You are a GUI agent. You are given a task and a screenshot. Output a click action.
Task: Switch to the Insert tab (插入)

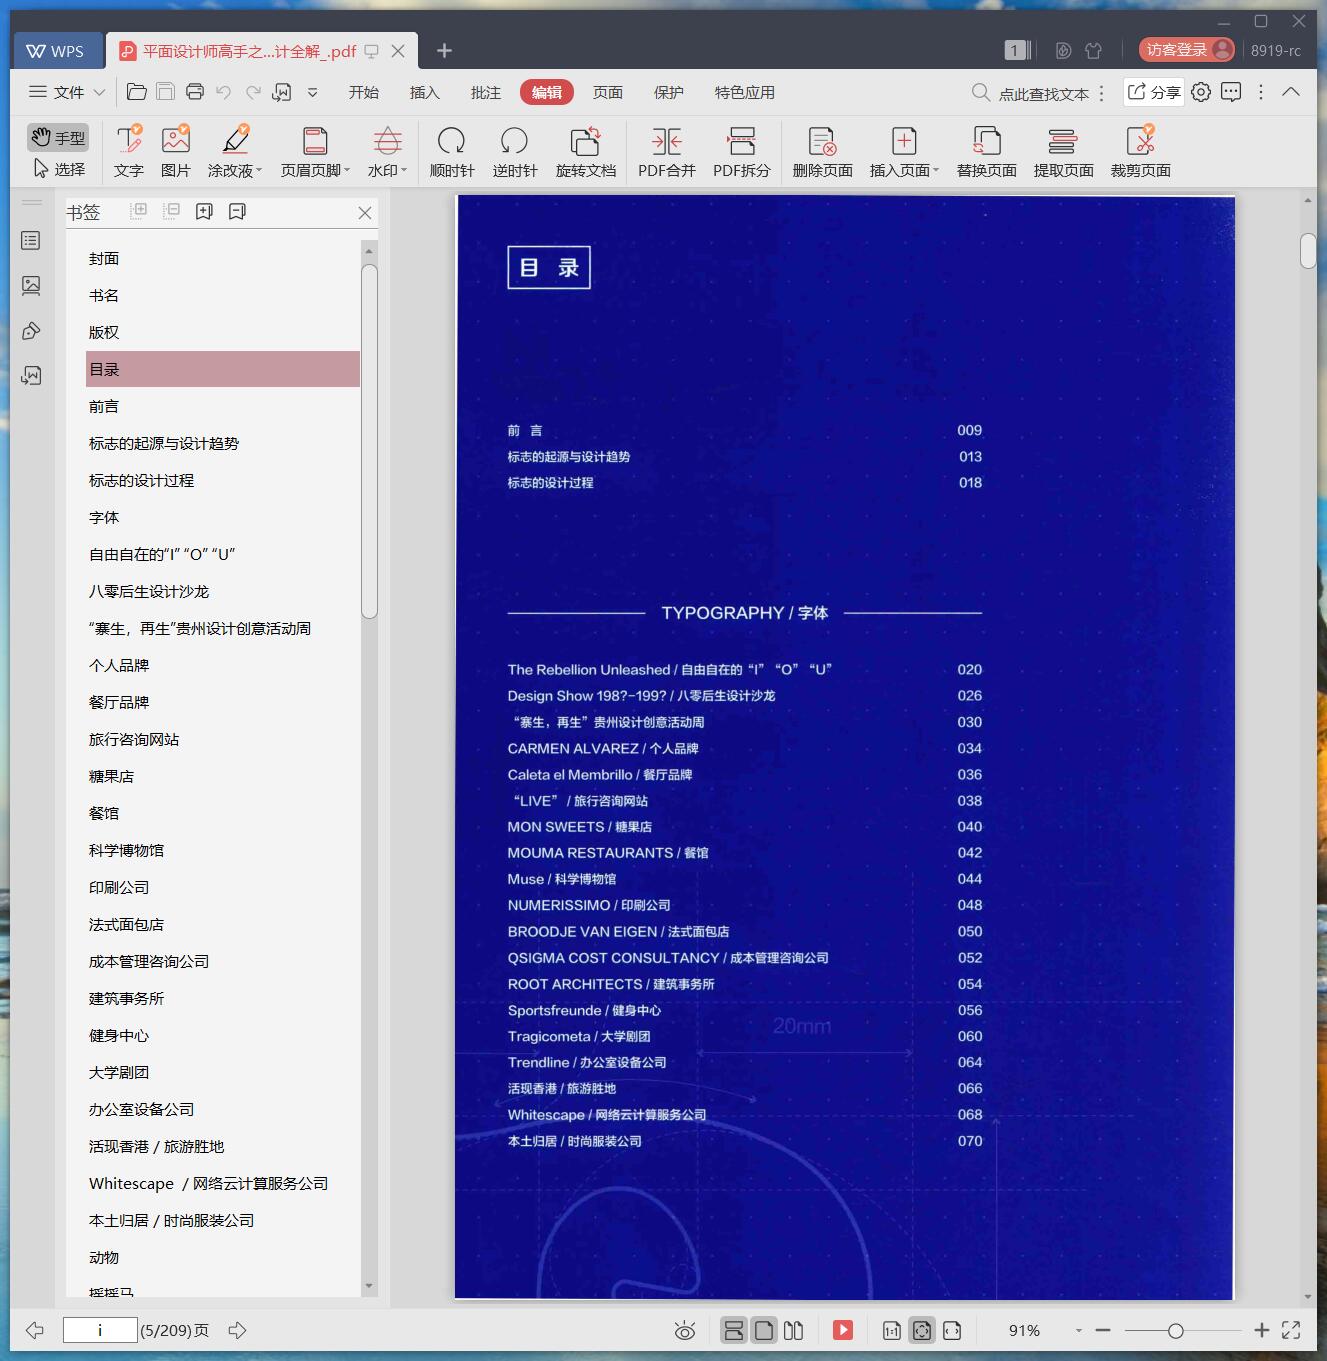coord(425,92)
